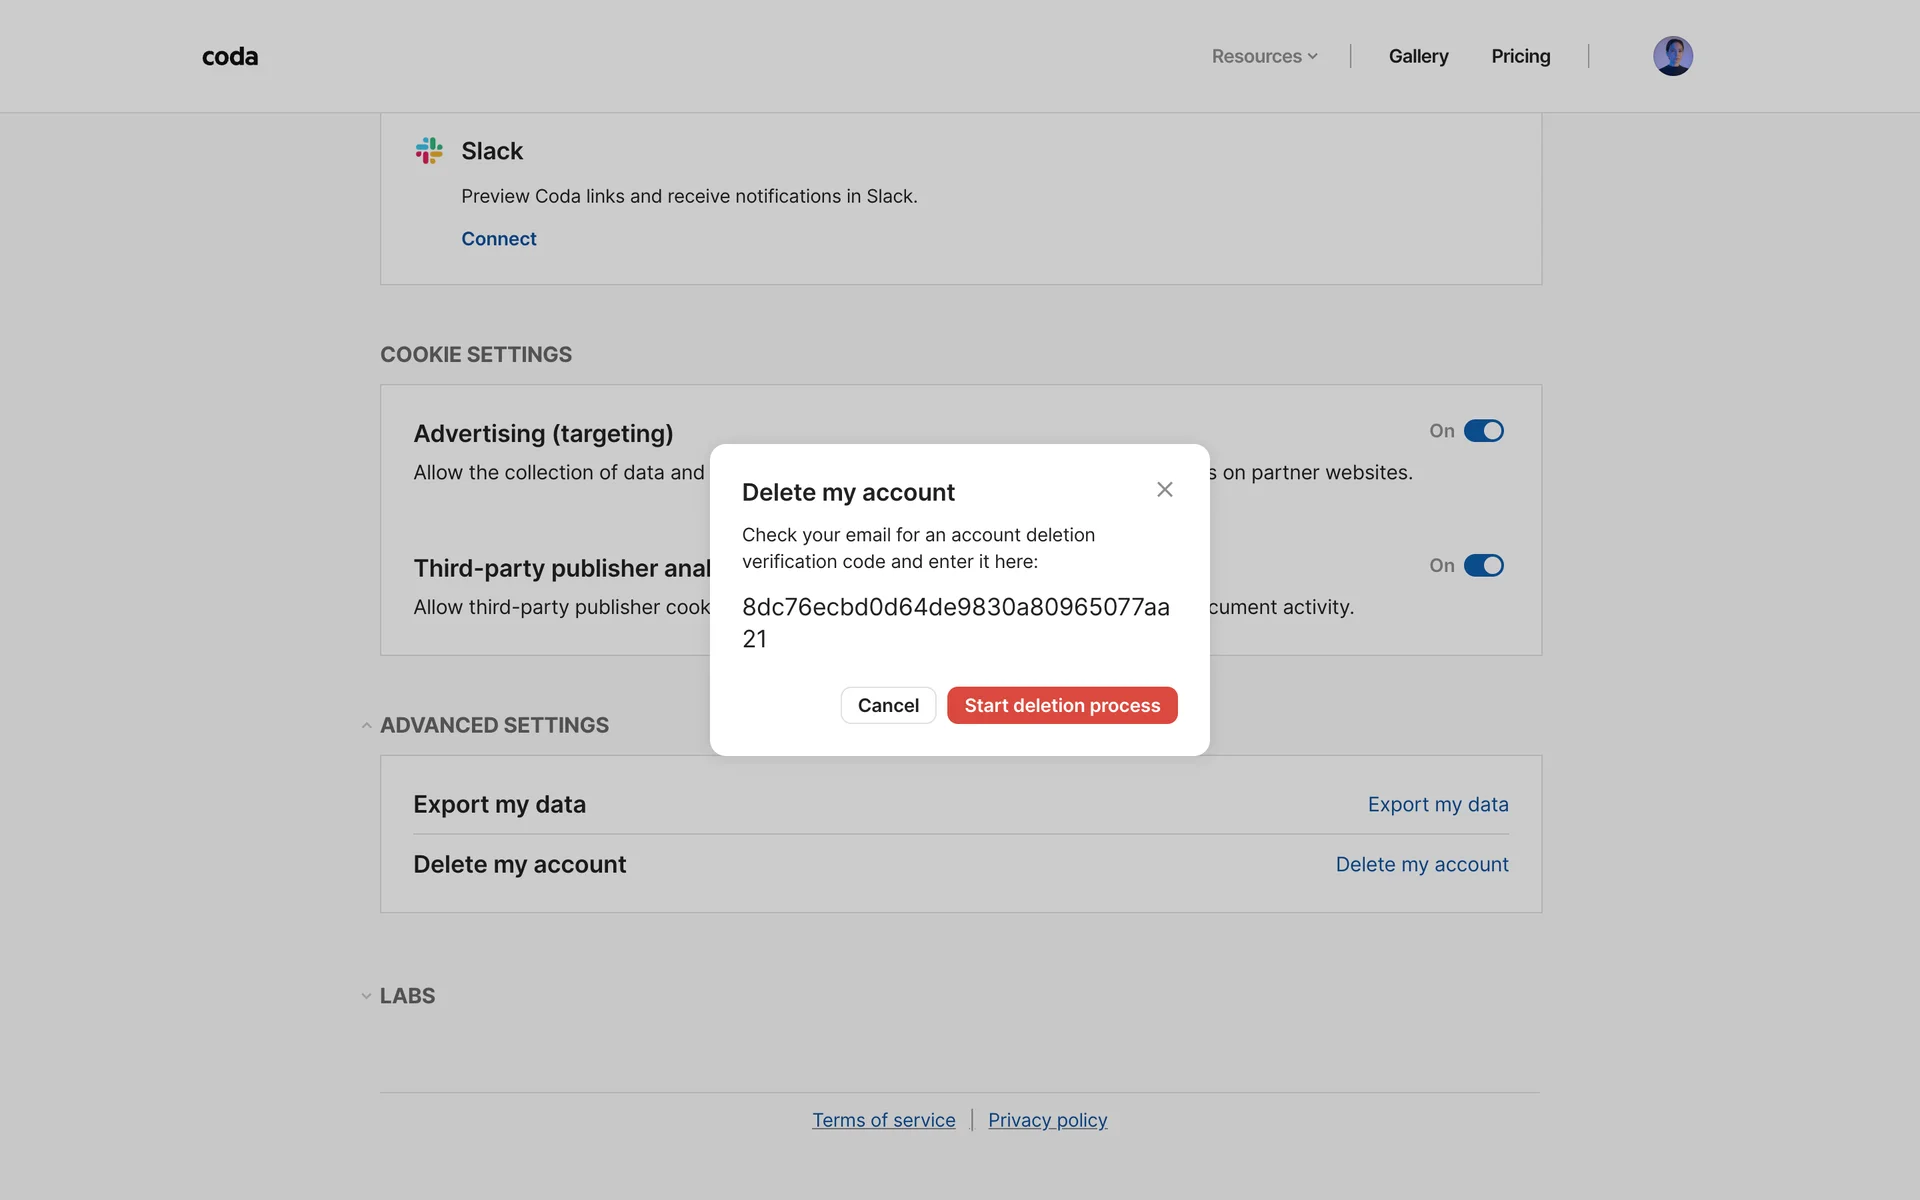Click the verification code input field
This screenshot has width=1920, height=1200.
coord(955,622)
